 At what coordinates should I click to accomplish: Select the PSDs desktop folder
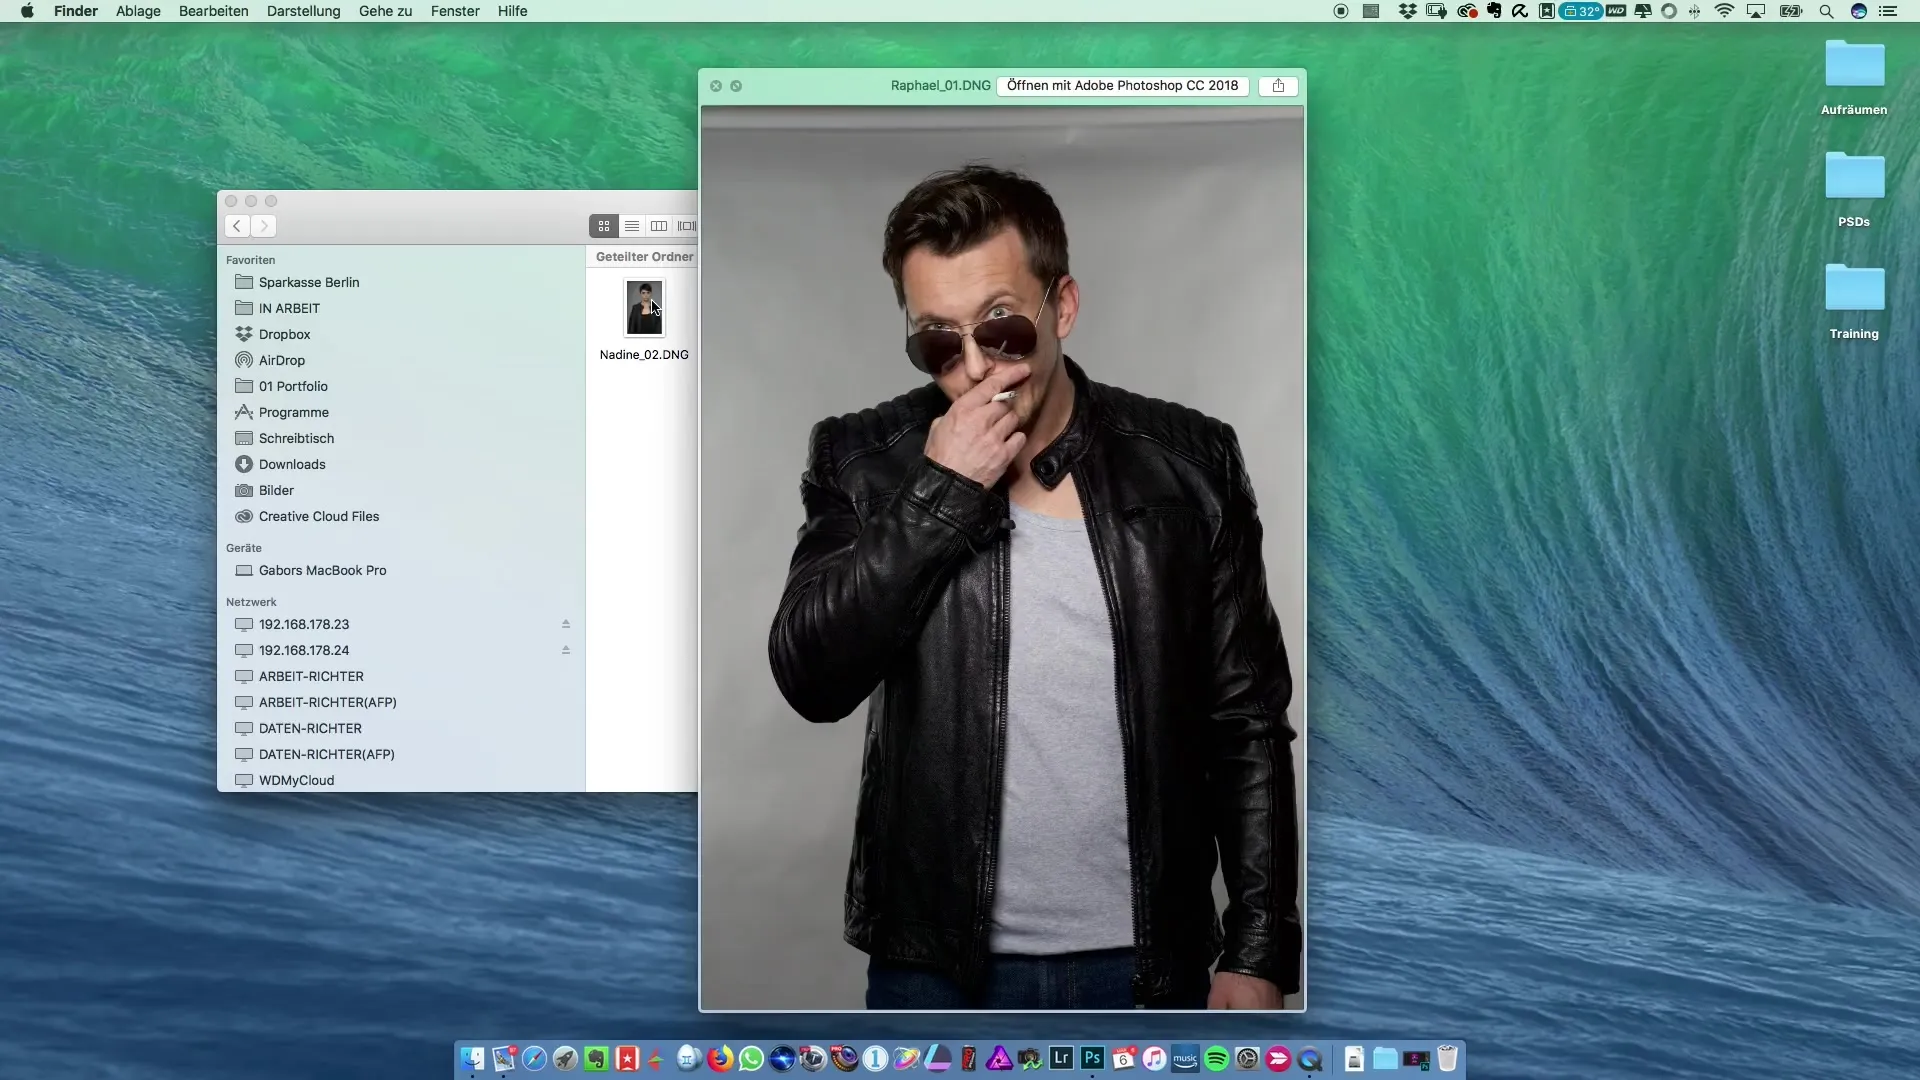click(1854, 177)
